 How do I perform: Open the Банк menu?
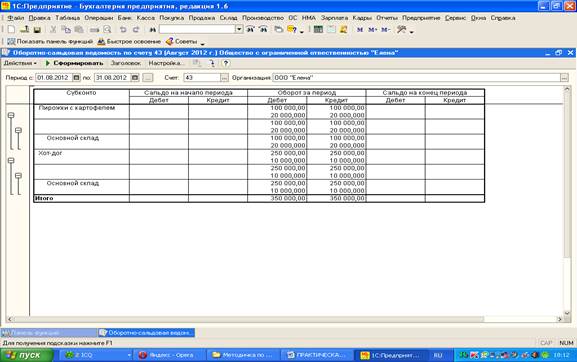[125, 18]
